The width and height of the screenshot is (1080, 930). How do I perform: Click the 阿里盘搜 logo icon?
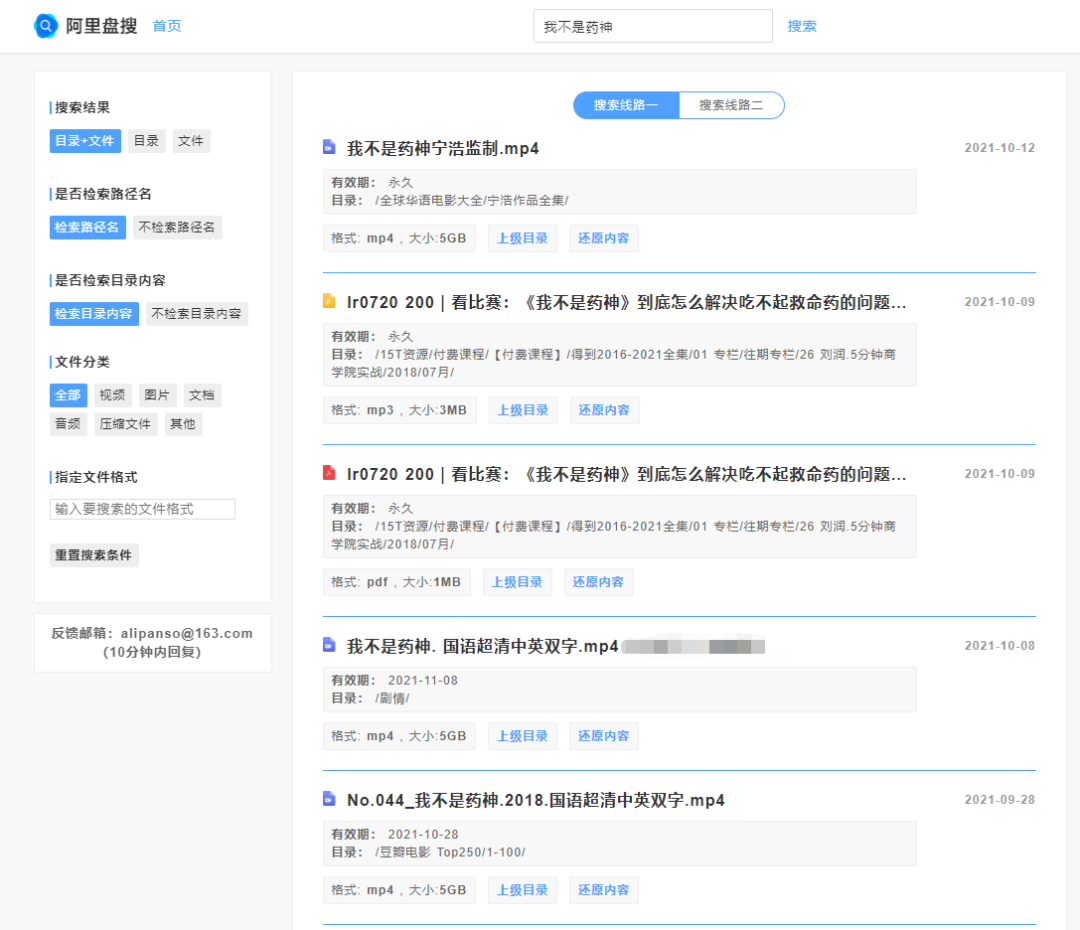tap(46, 26)
